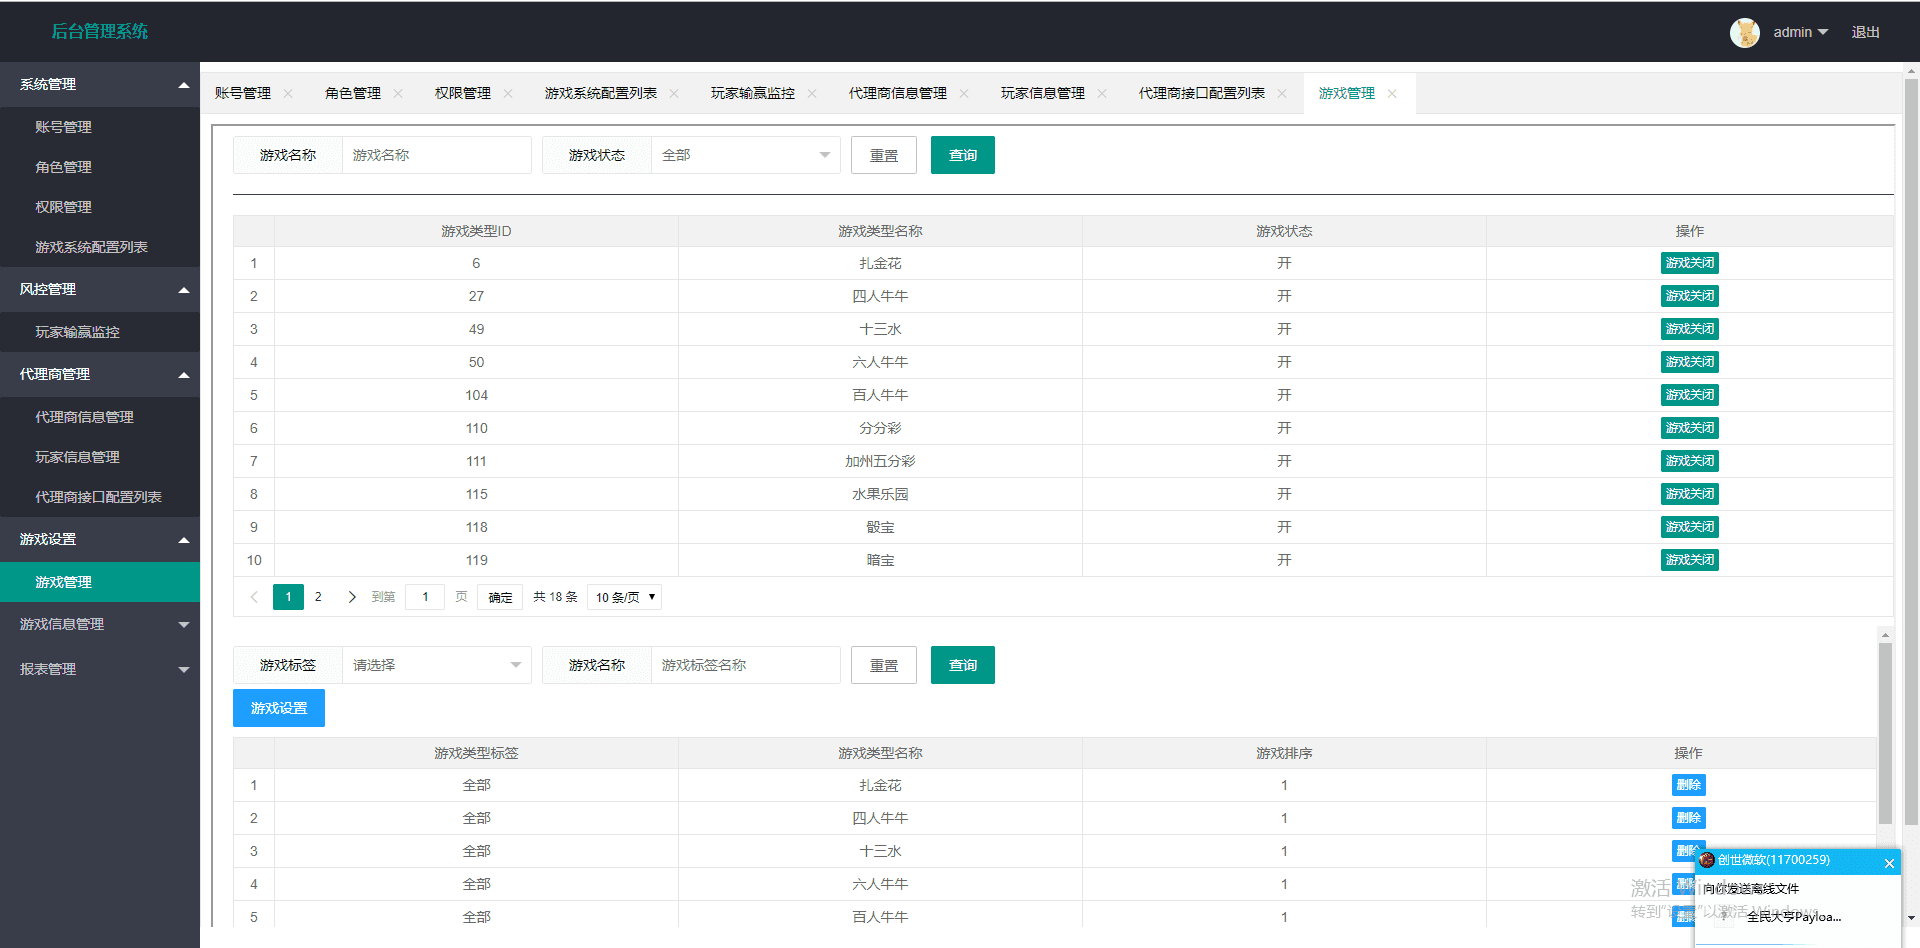1920x948 pixels.
Task: Close the 游戏管理 tab
Action: [x=1392, y=94]
